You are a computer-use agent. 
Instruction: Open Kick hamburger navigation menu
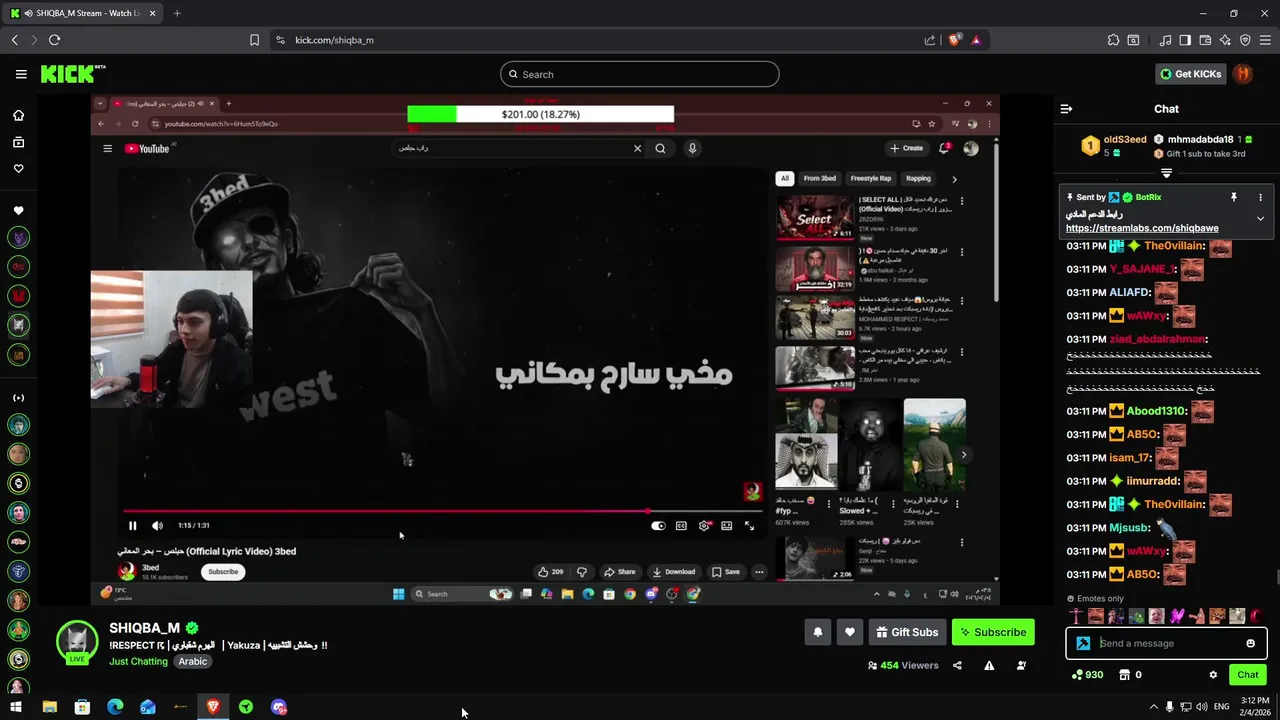tap(21, 74)
